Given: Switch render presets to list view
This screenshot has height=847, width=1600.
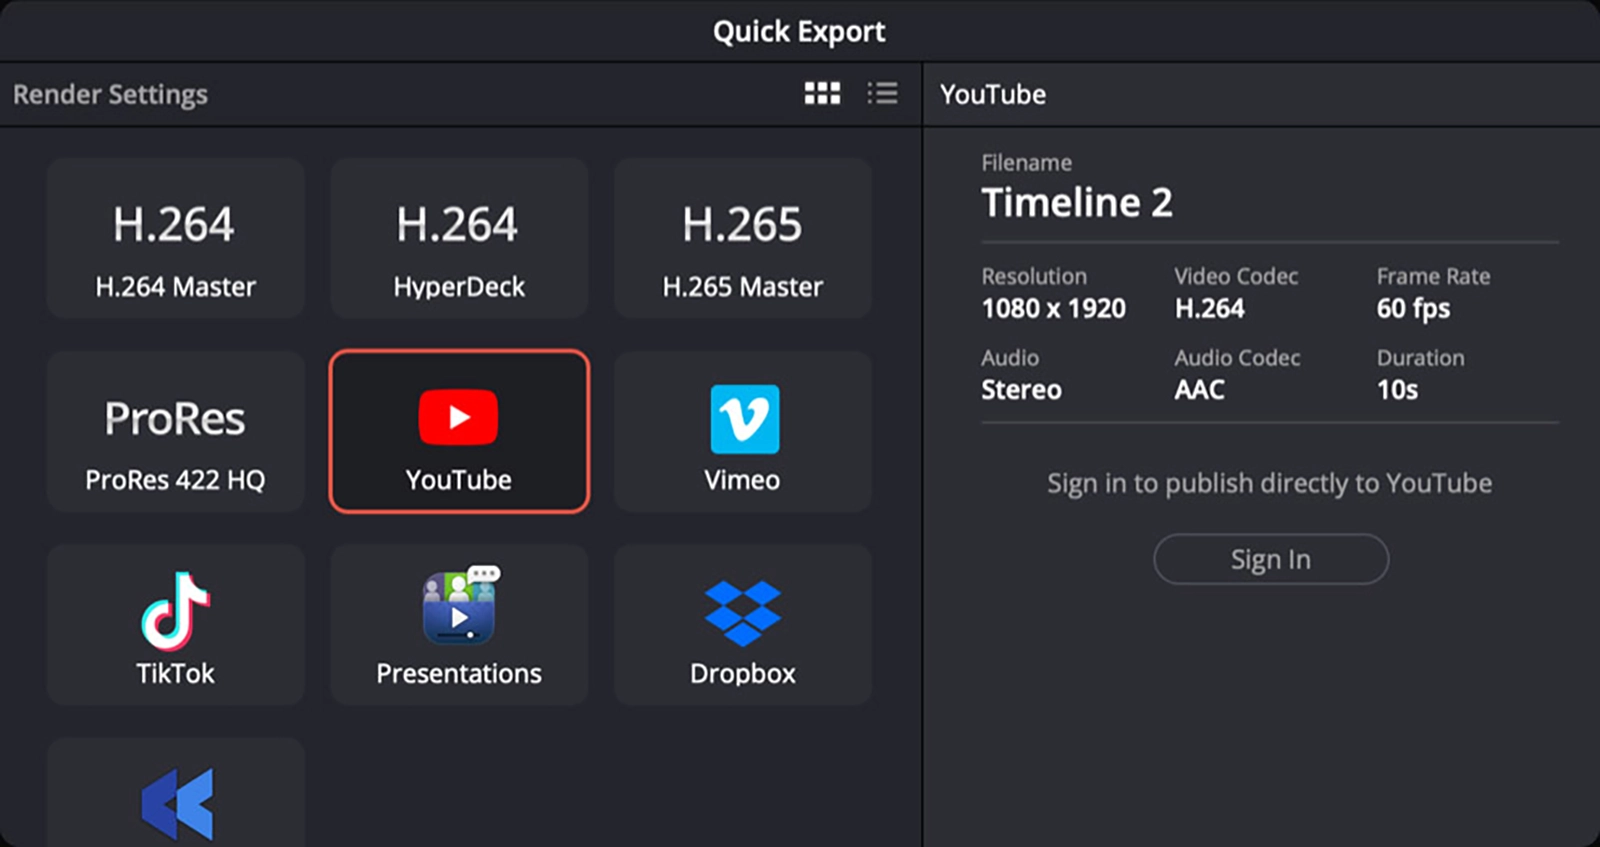Looking at the screenshot, I should [882, 94].
